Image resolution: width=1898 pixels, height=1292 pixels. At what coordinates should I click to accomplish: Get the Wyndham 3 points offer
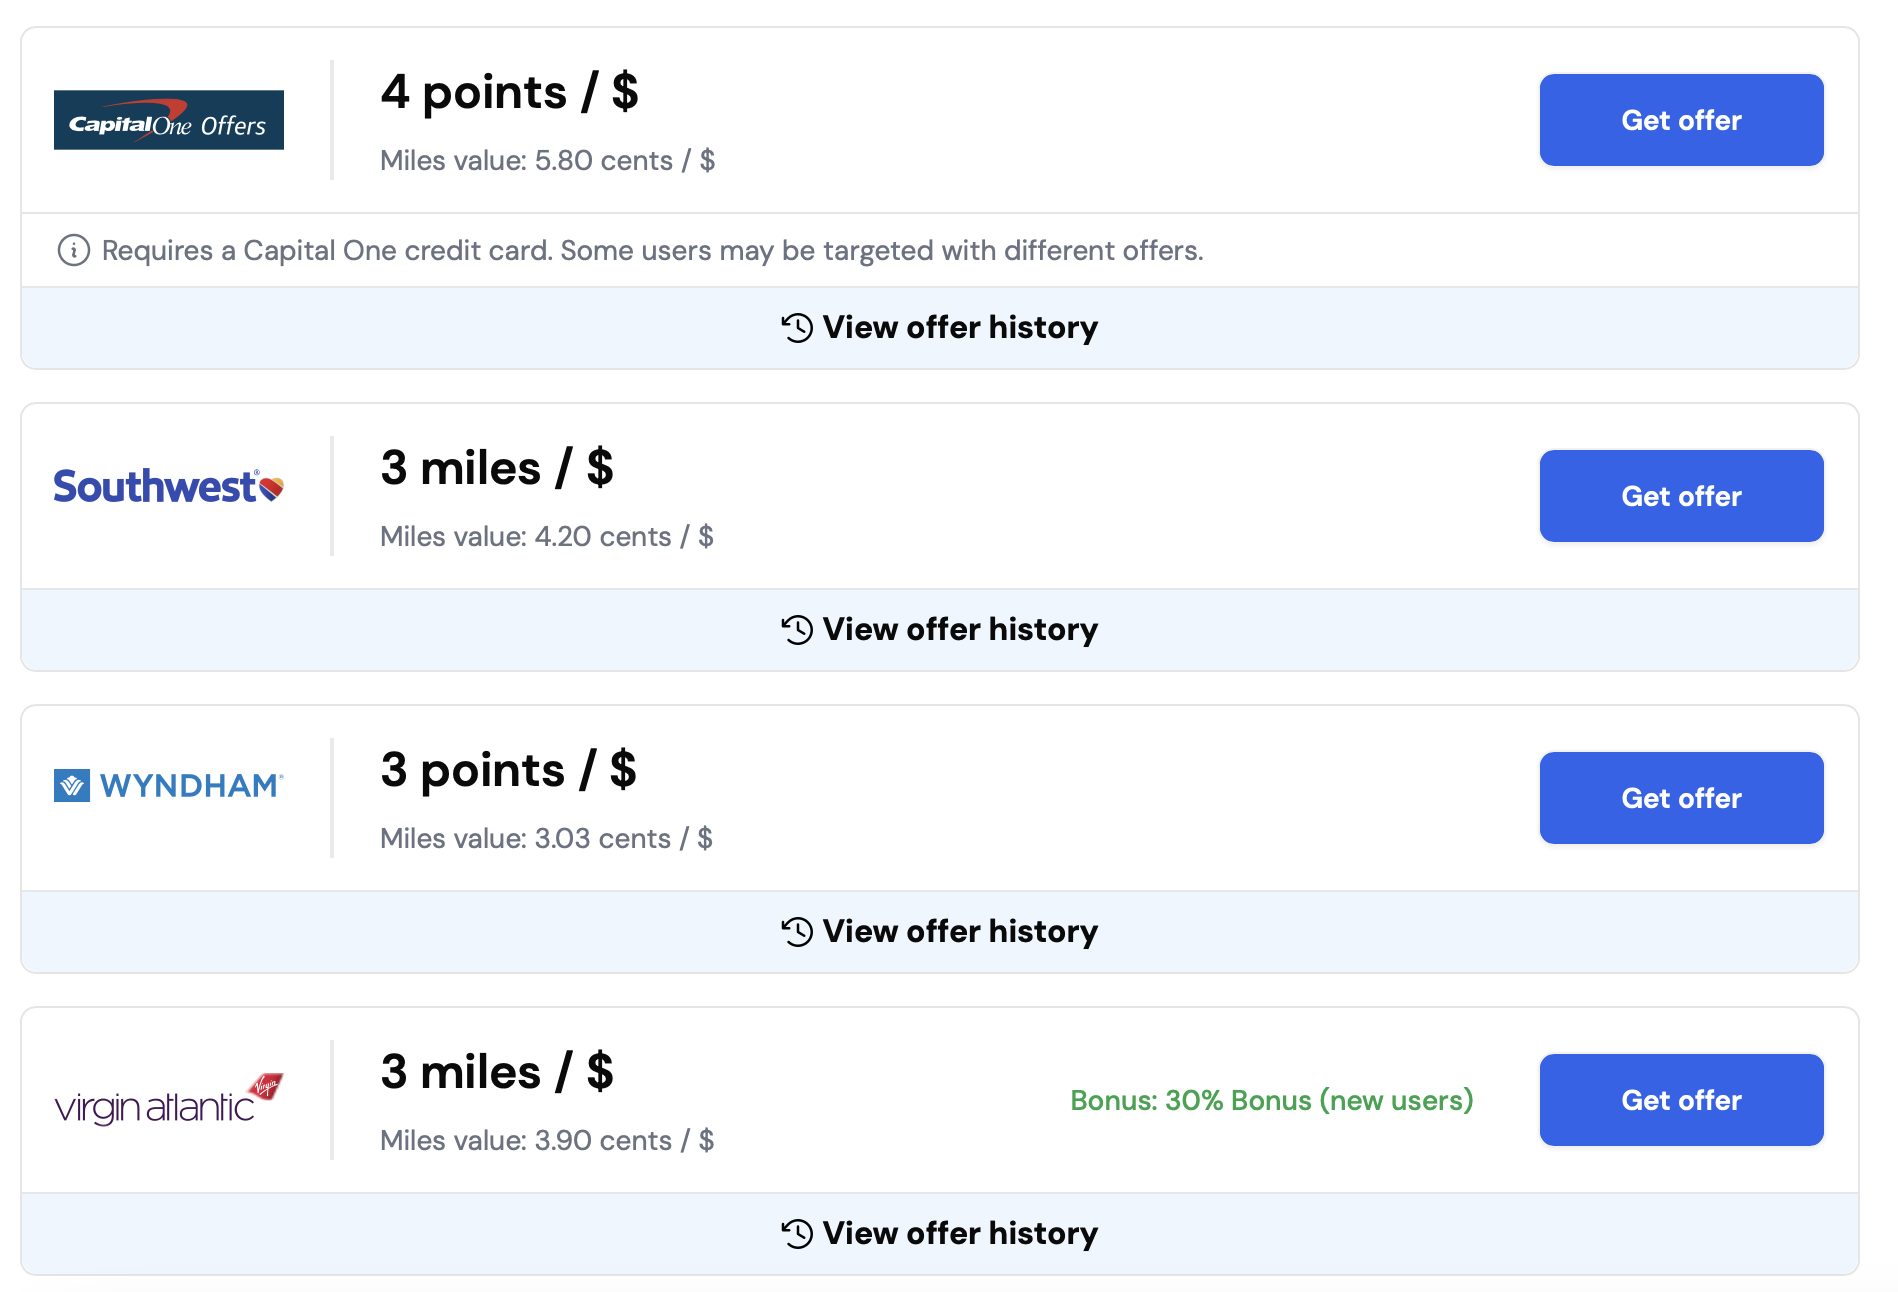tap(1681, 798)
